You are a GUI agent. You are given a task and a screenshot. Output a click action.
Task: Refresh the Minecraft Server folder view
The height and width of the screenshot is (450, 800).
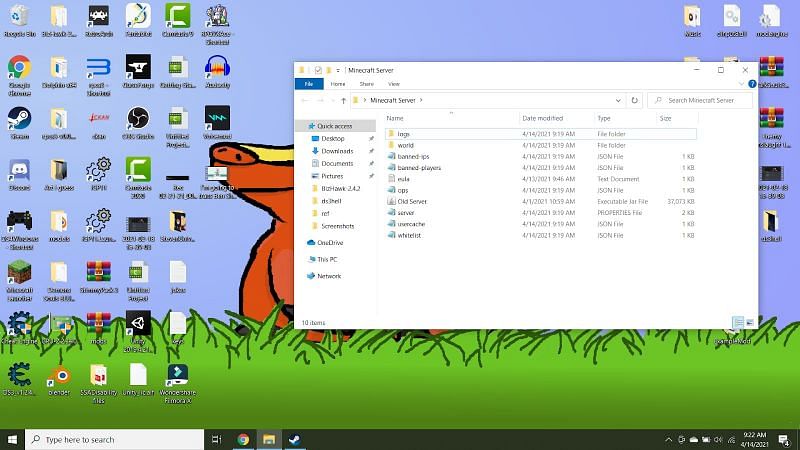[634, 101]
